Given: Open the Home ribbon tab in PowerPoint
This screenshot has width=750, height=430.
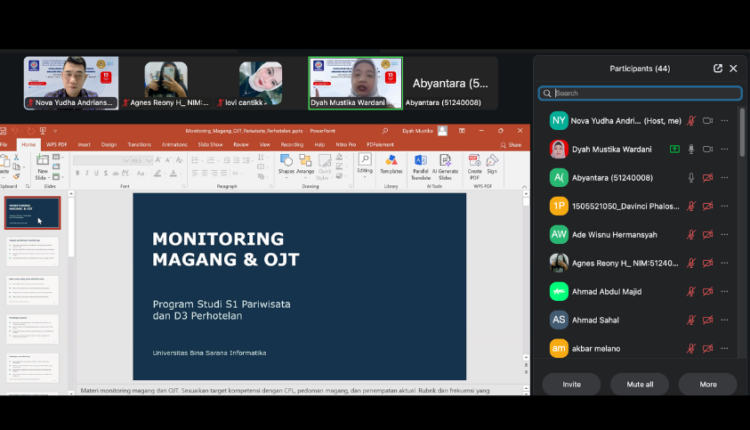Looking at the screenshot, I should [28, 144].
